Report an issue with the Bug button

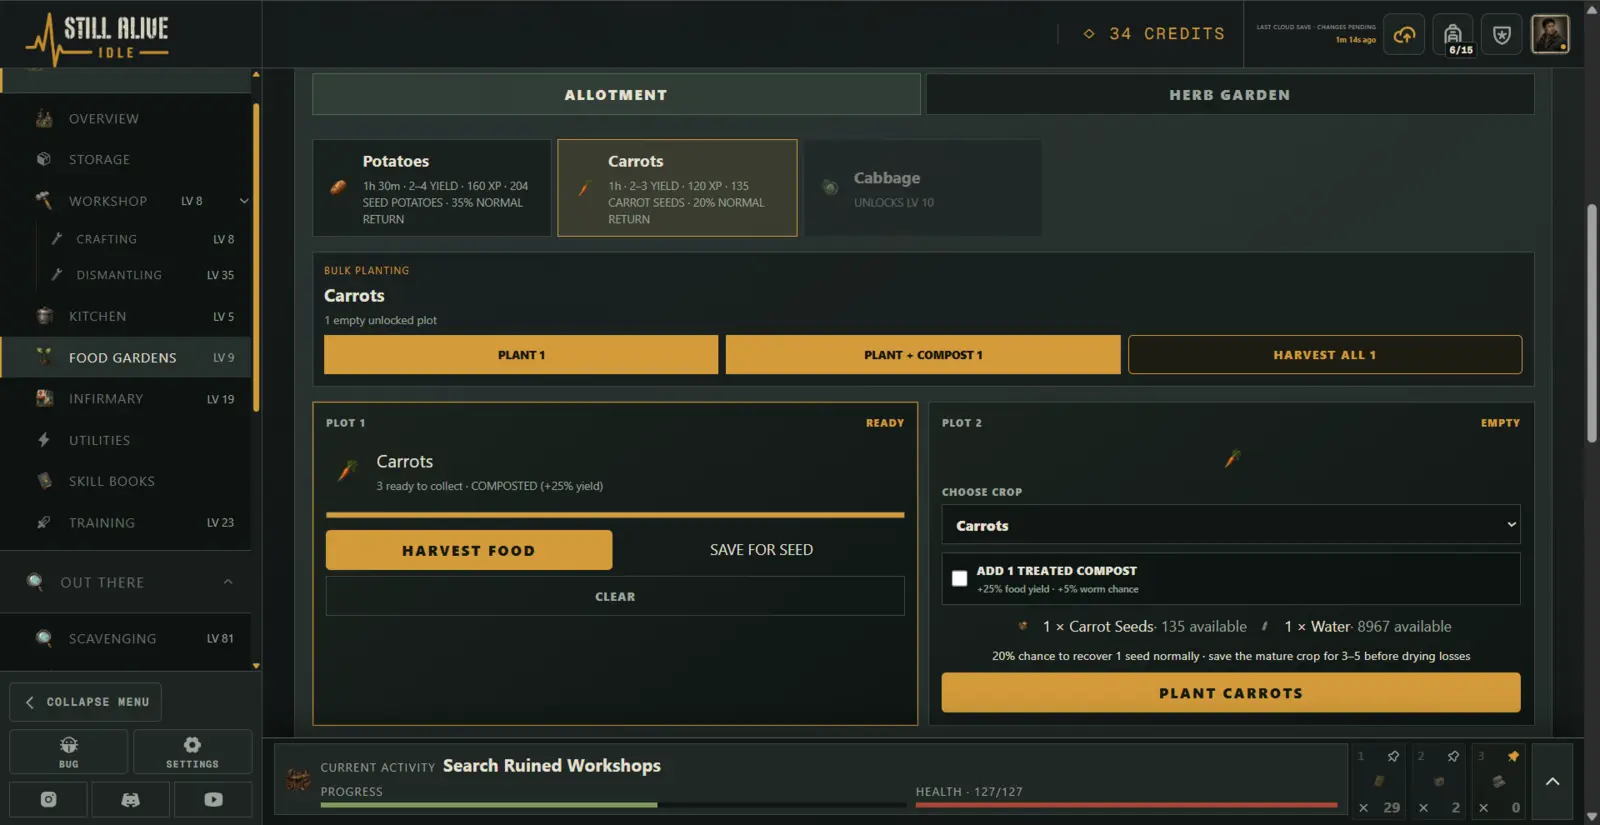pos(69,752)
